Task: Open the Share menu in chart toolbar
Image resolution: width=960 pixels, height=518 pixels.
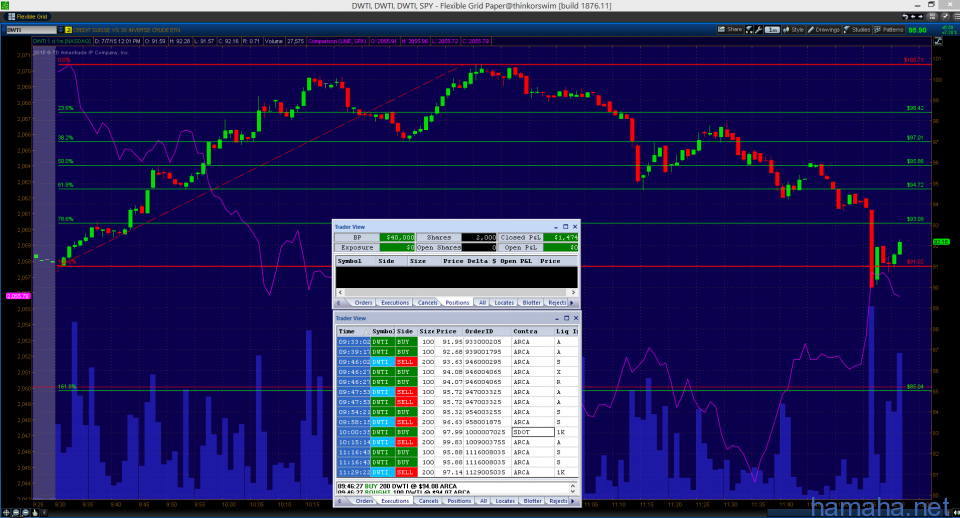Action: coord(730,29)
